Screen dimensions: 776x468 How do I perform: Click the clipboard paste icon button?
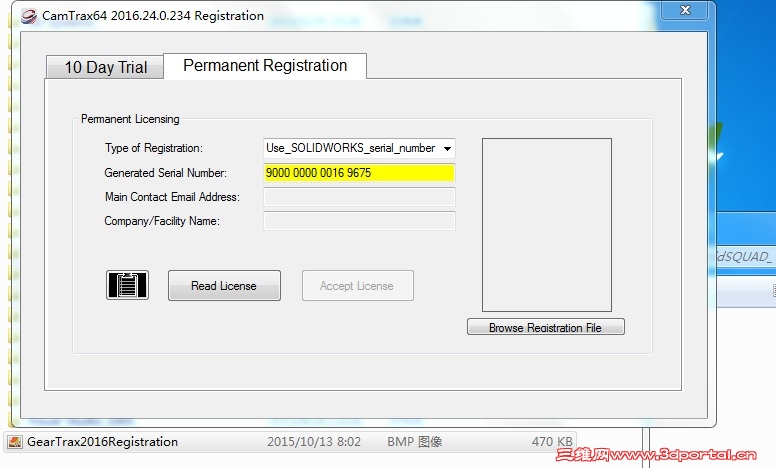click(x=127, y=285)
